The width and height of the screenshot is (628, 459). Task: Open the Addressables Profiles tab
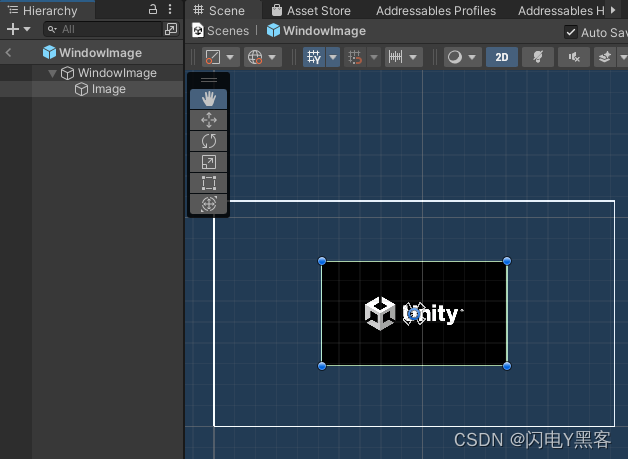pyautogui.click(x=436, y=10)
